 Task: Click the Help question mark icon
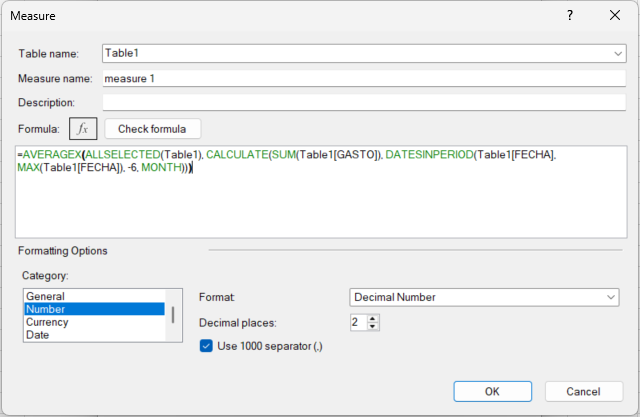pyautogui.click(x=569, y=16)
